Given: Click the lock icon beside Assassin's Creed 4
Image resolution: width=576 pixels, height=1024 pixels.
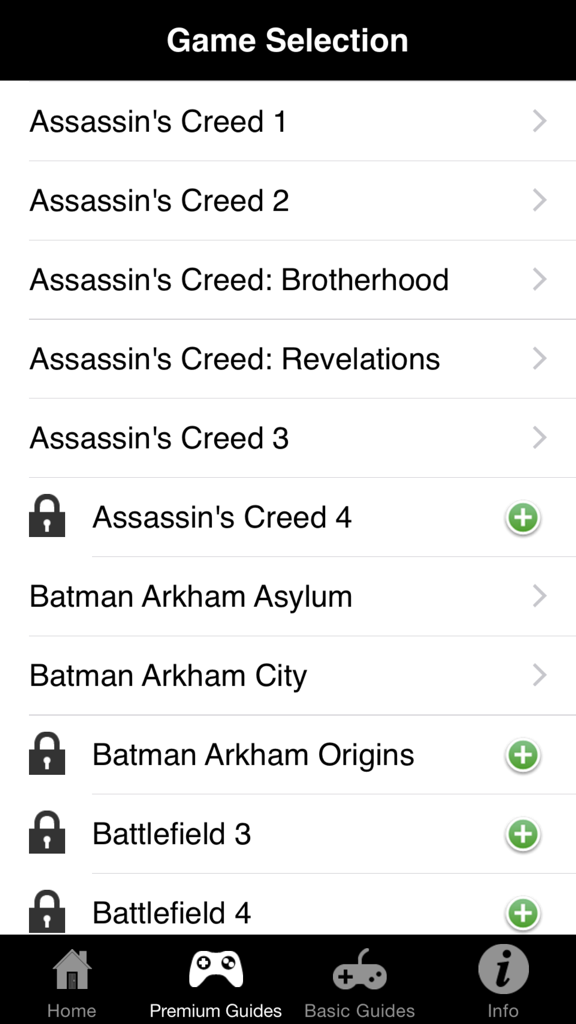Looking at the screenshot, I should pyautogui.click(x=47, y=517).
